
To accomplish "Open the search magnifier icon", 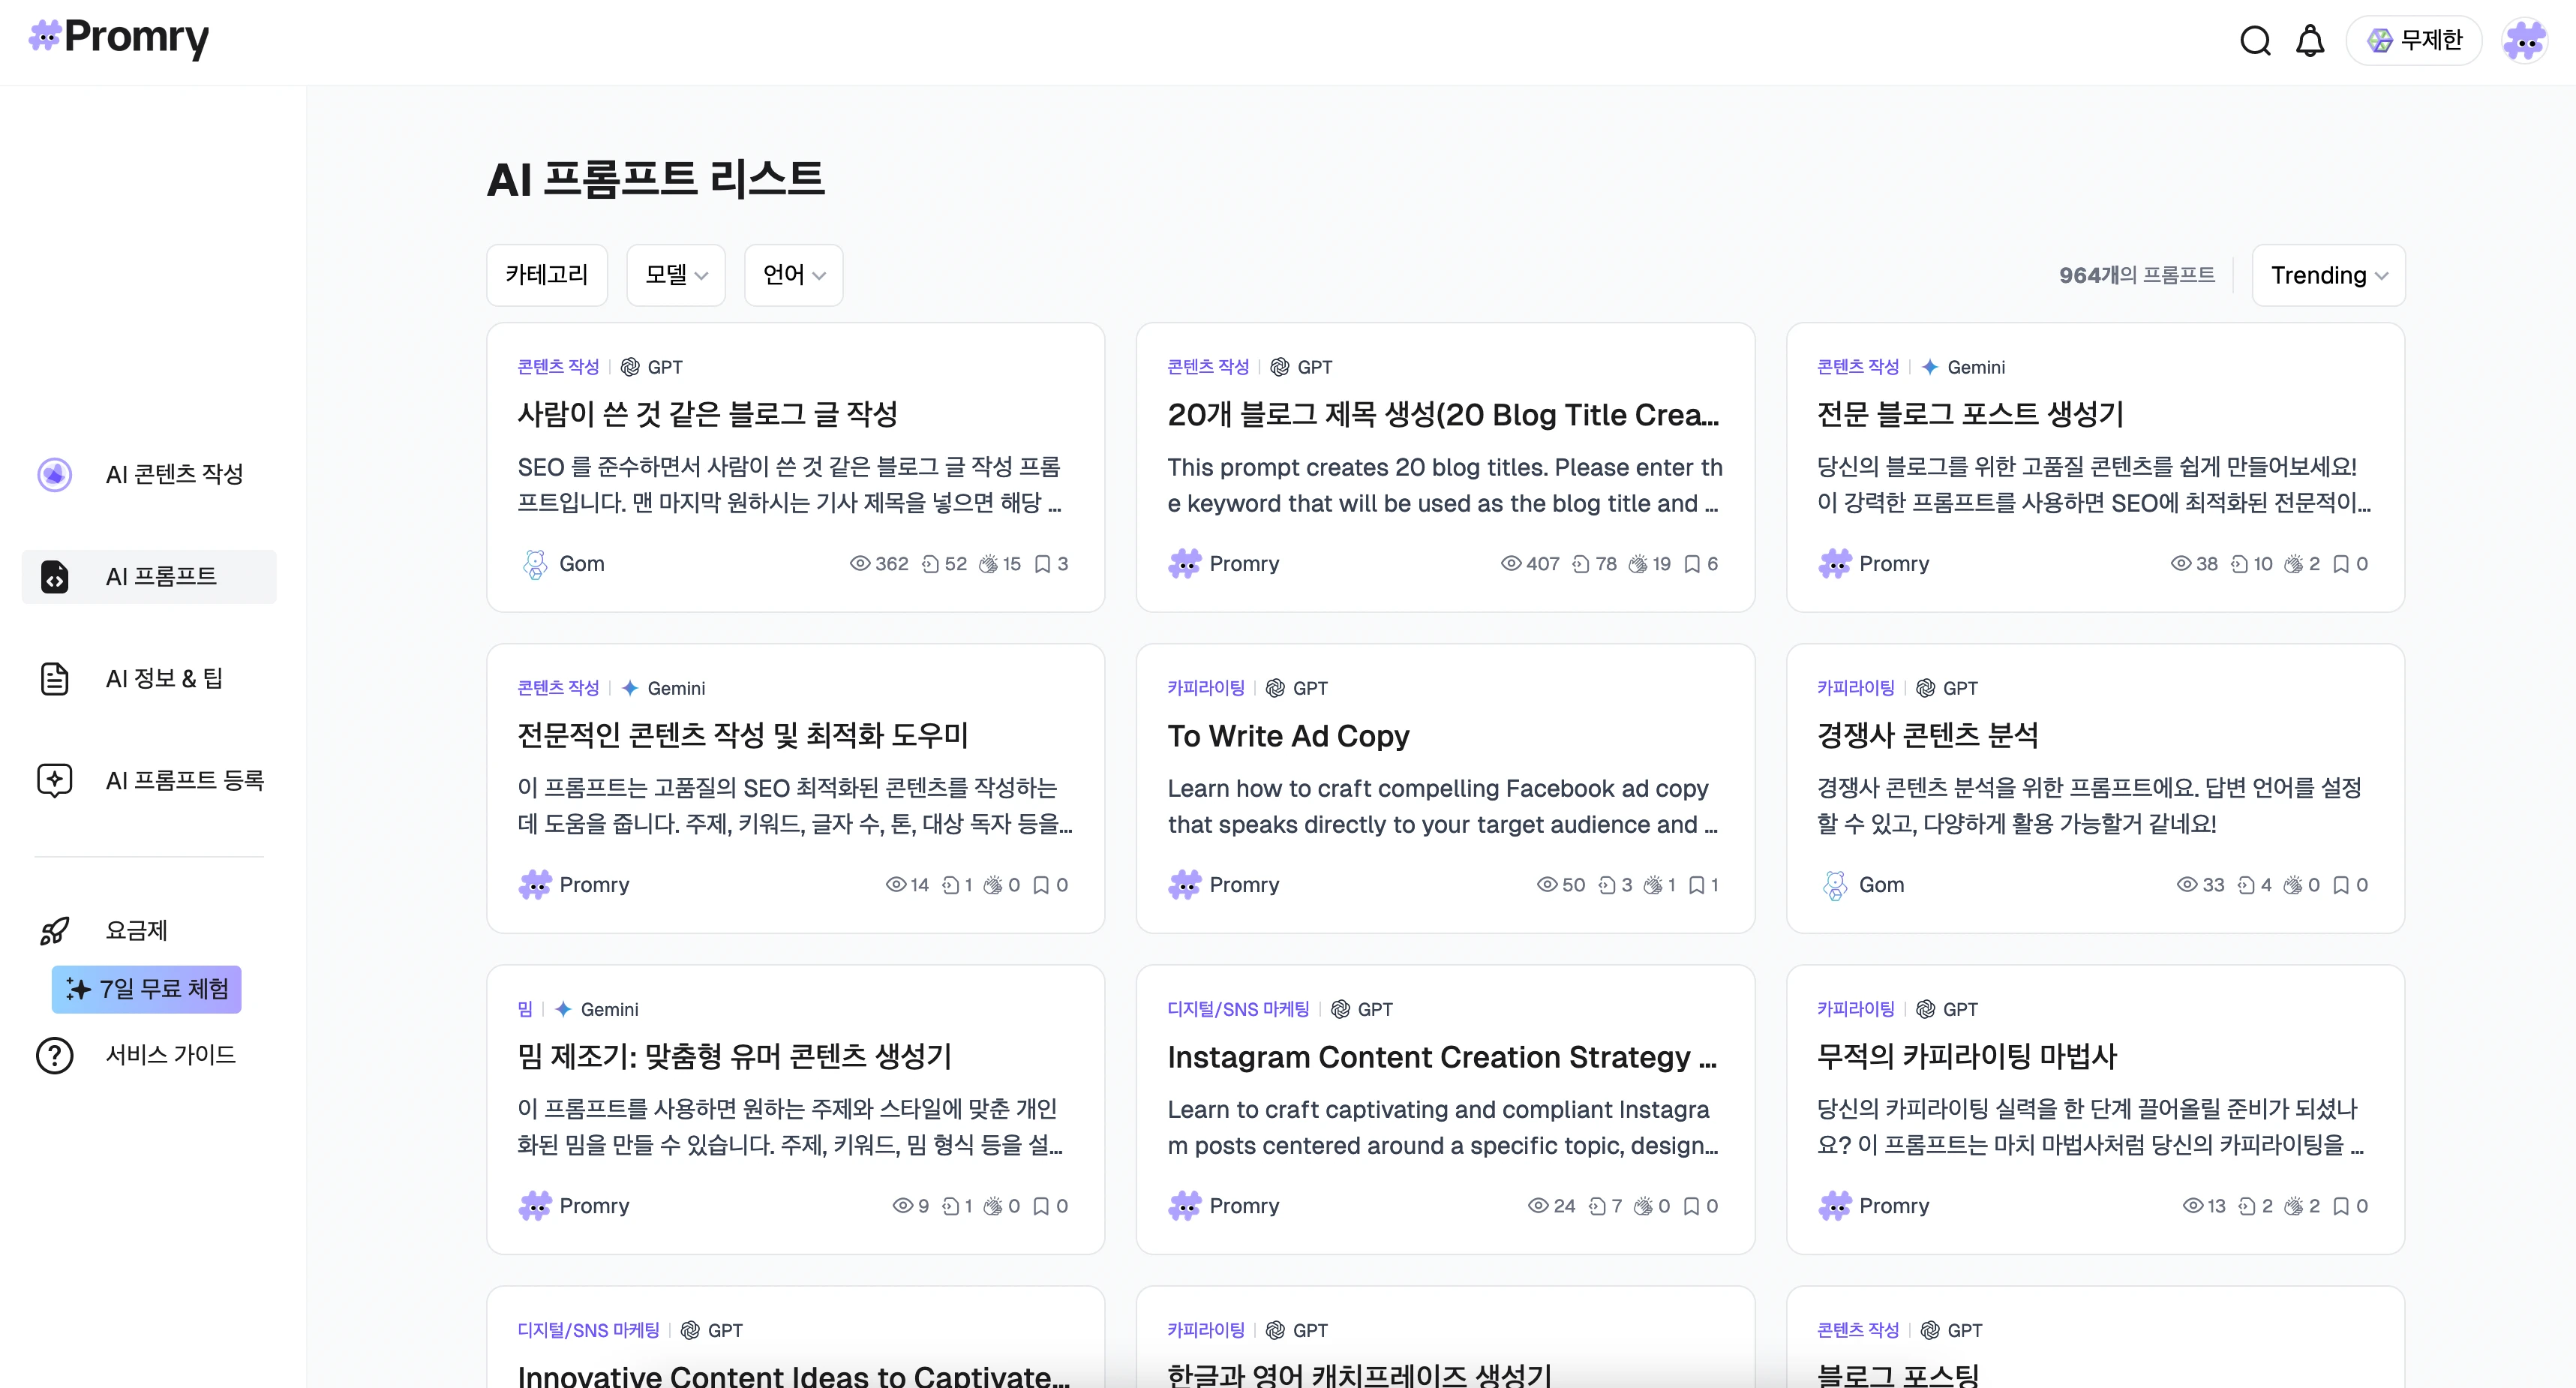I will click(2255, 41).
